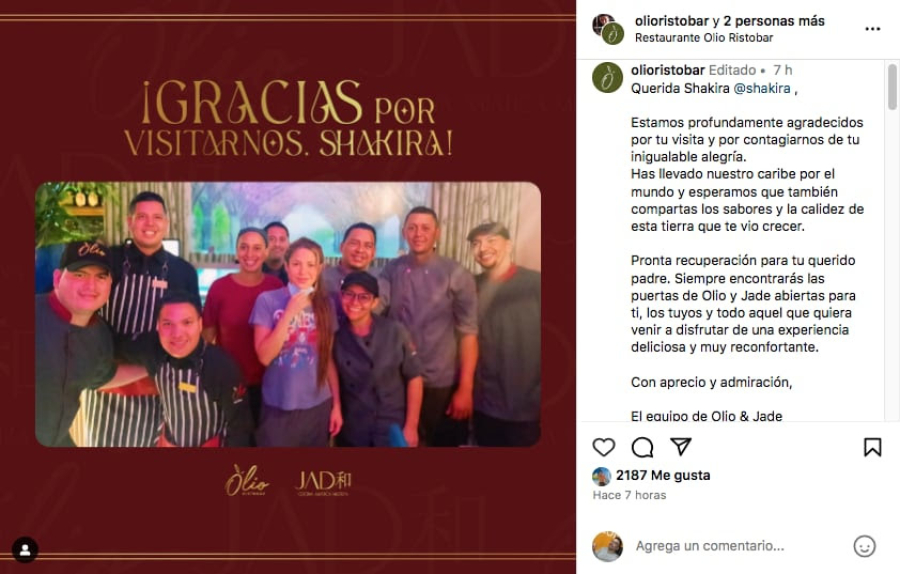Open the Restaurante Olio Ristobar location
The height and width of the screenshot is (574, 900).
point(704,38)
